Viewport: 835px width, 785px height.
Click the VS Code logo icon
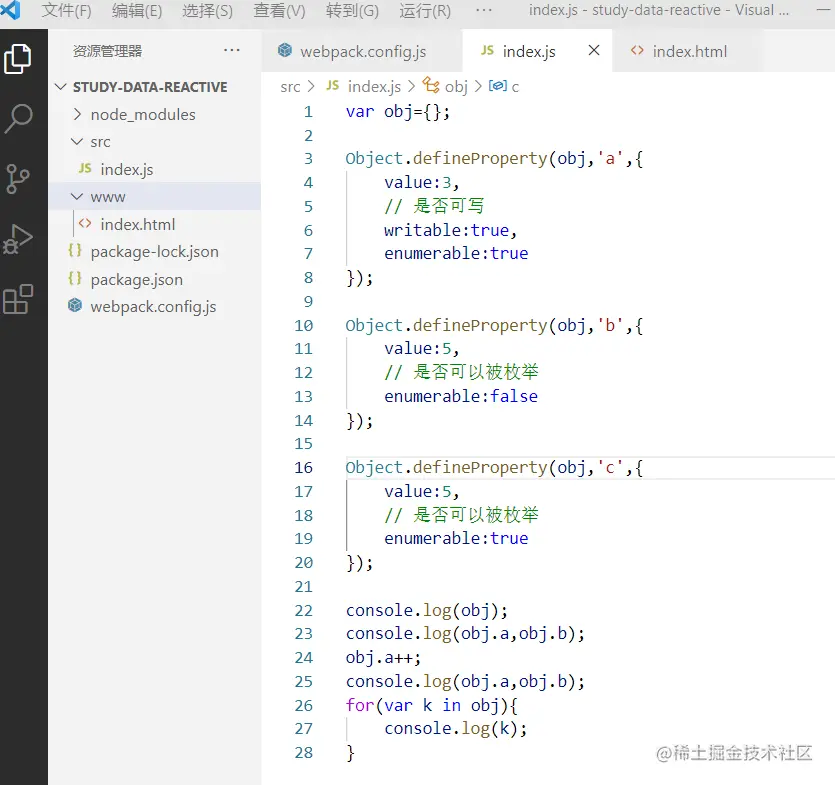click(x=10, y=10)
